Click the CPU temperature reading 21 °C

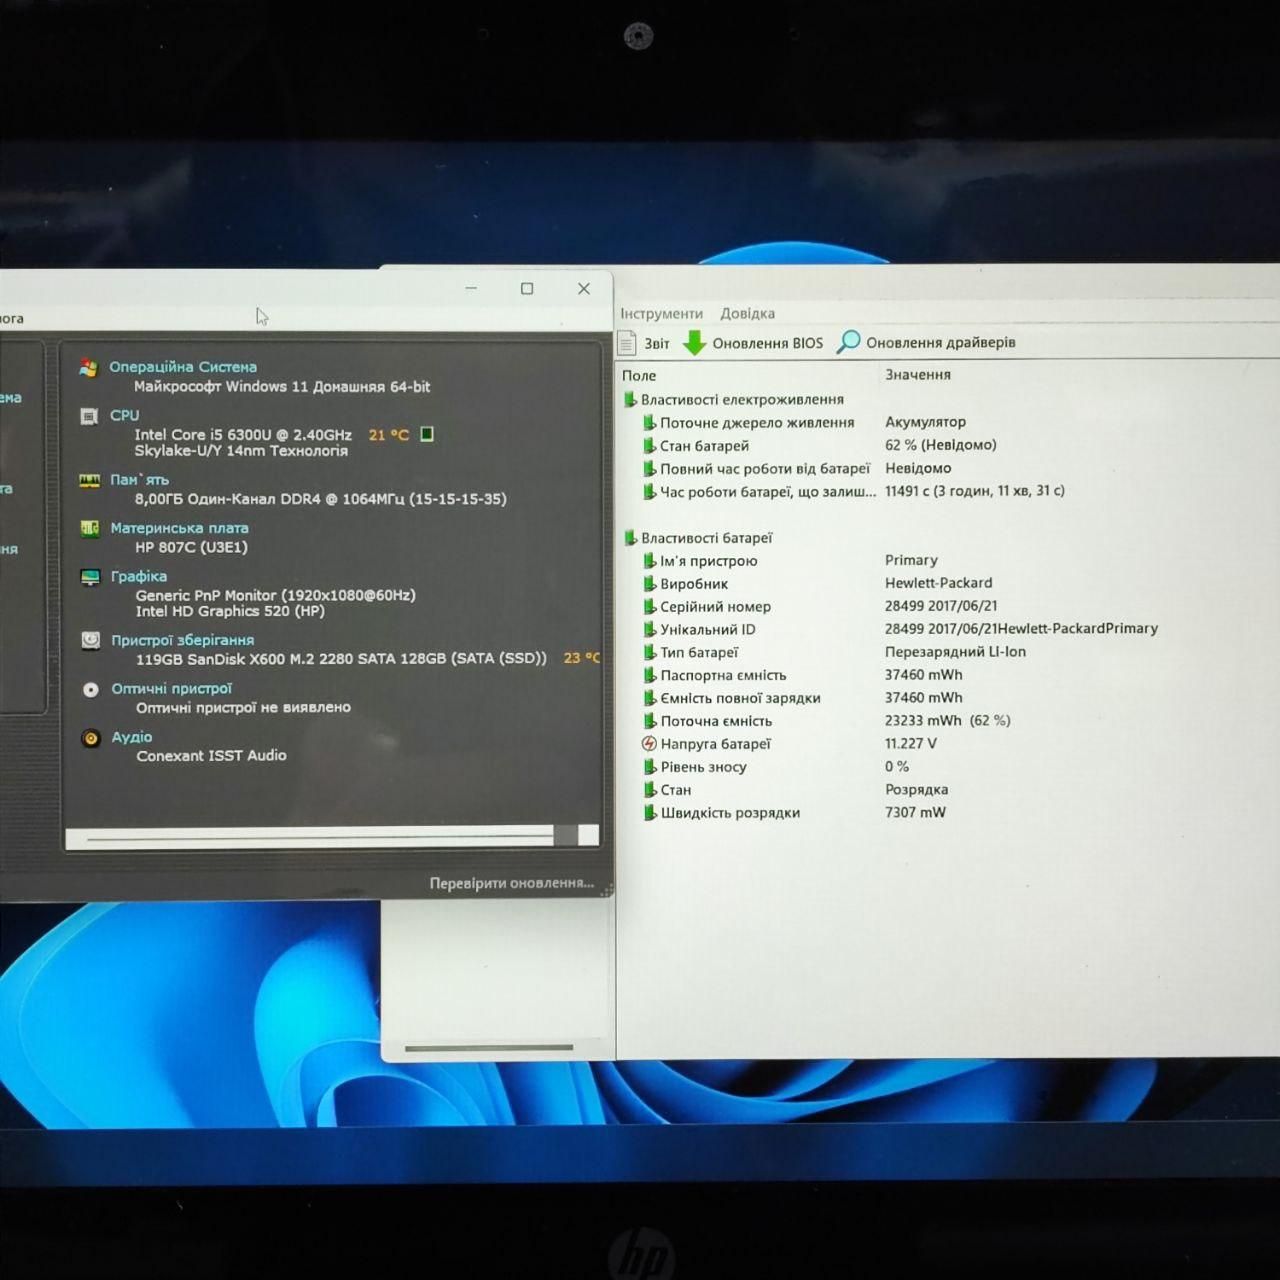389,435
